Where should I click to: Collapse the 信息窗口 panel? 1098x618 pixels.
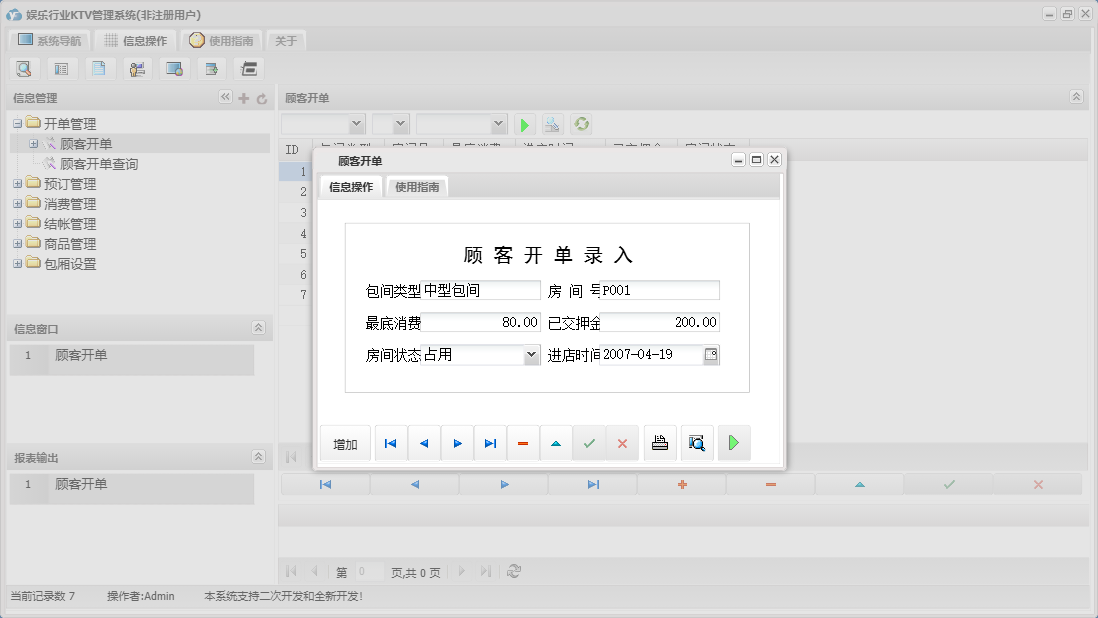pos(258,327)
